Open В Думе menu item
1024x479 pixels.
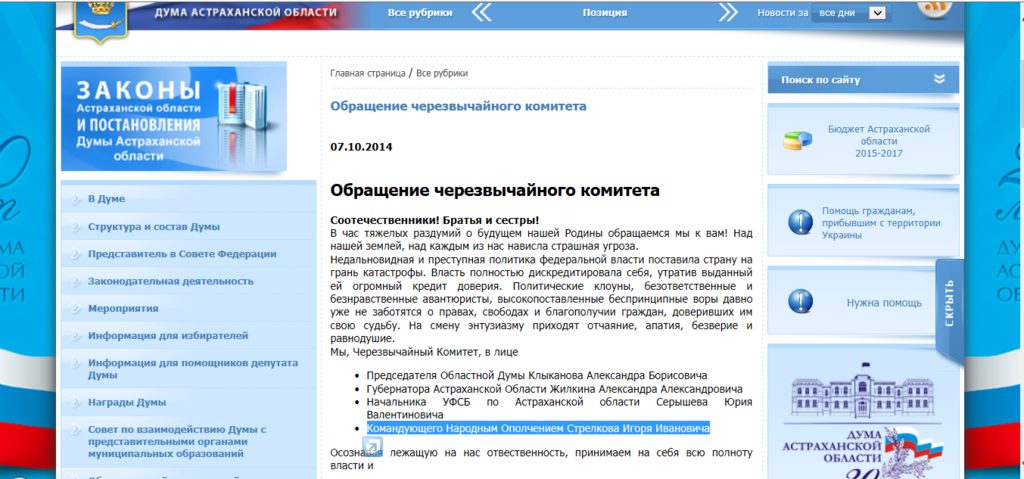(106, 199)
